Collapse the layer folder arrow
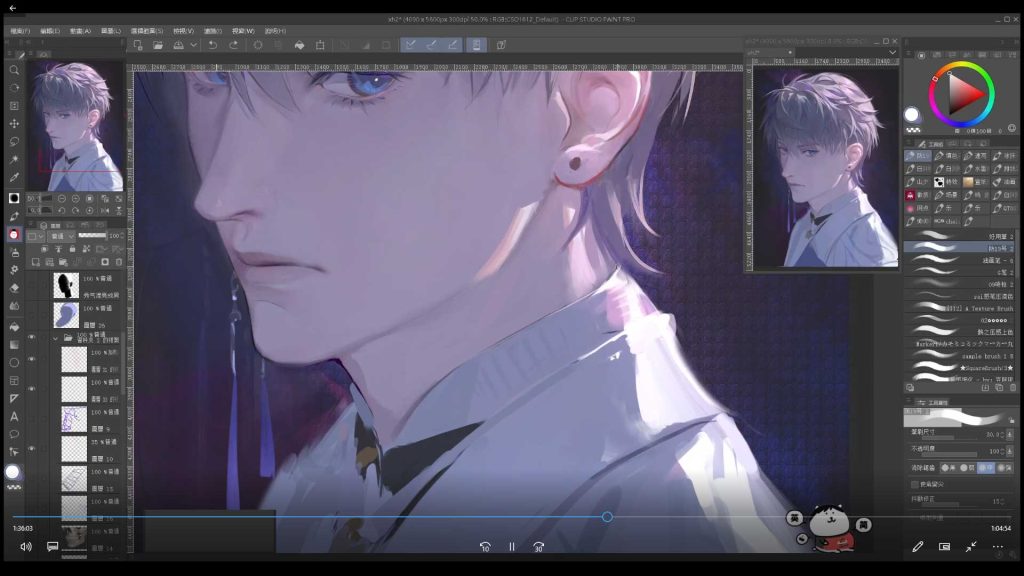1024x576 pixels. [x=56, y=338]
